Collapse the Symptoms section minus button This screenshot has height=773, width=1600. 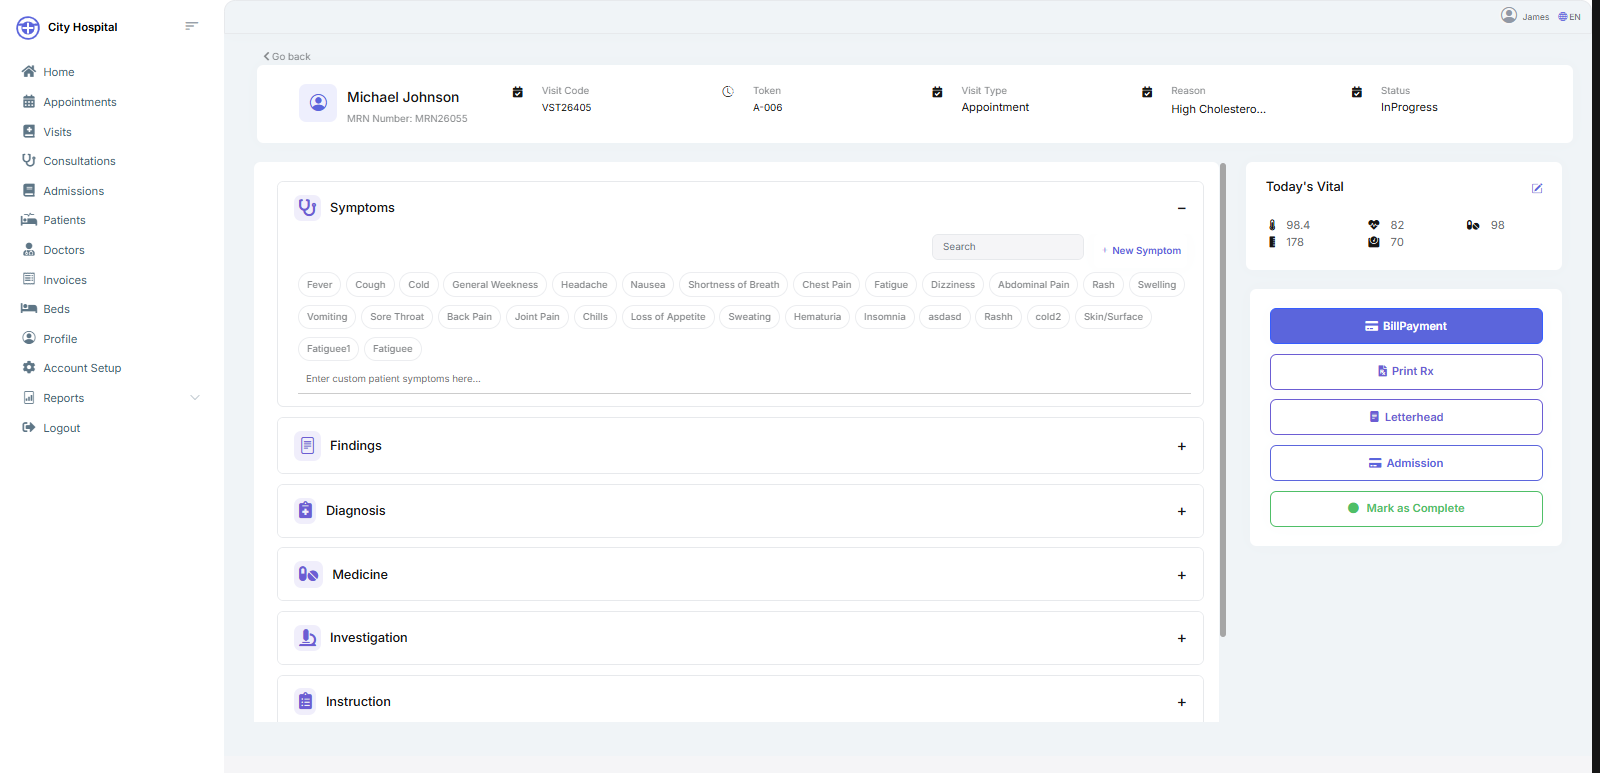click(1181, 208)
